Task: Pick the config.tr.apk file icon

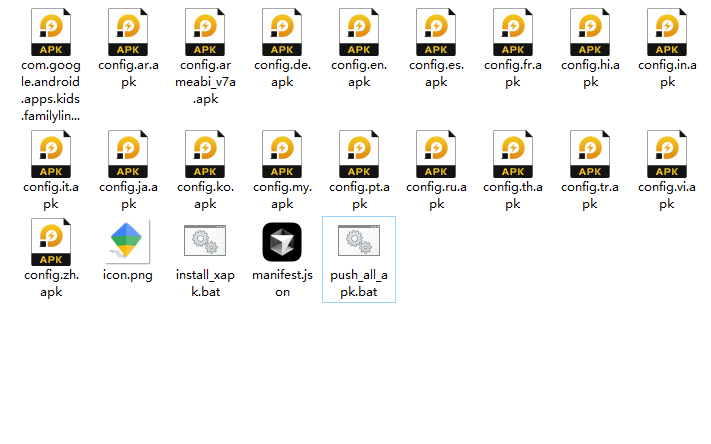Action: tap(590, 154)
